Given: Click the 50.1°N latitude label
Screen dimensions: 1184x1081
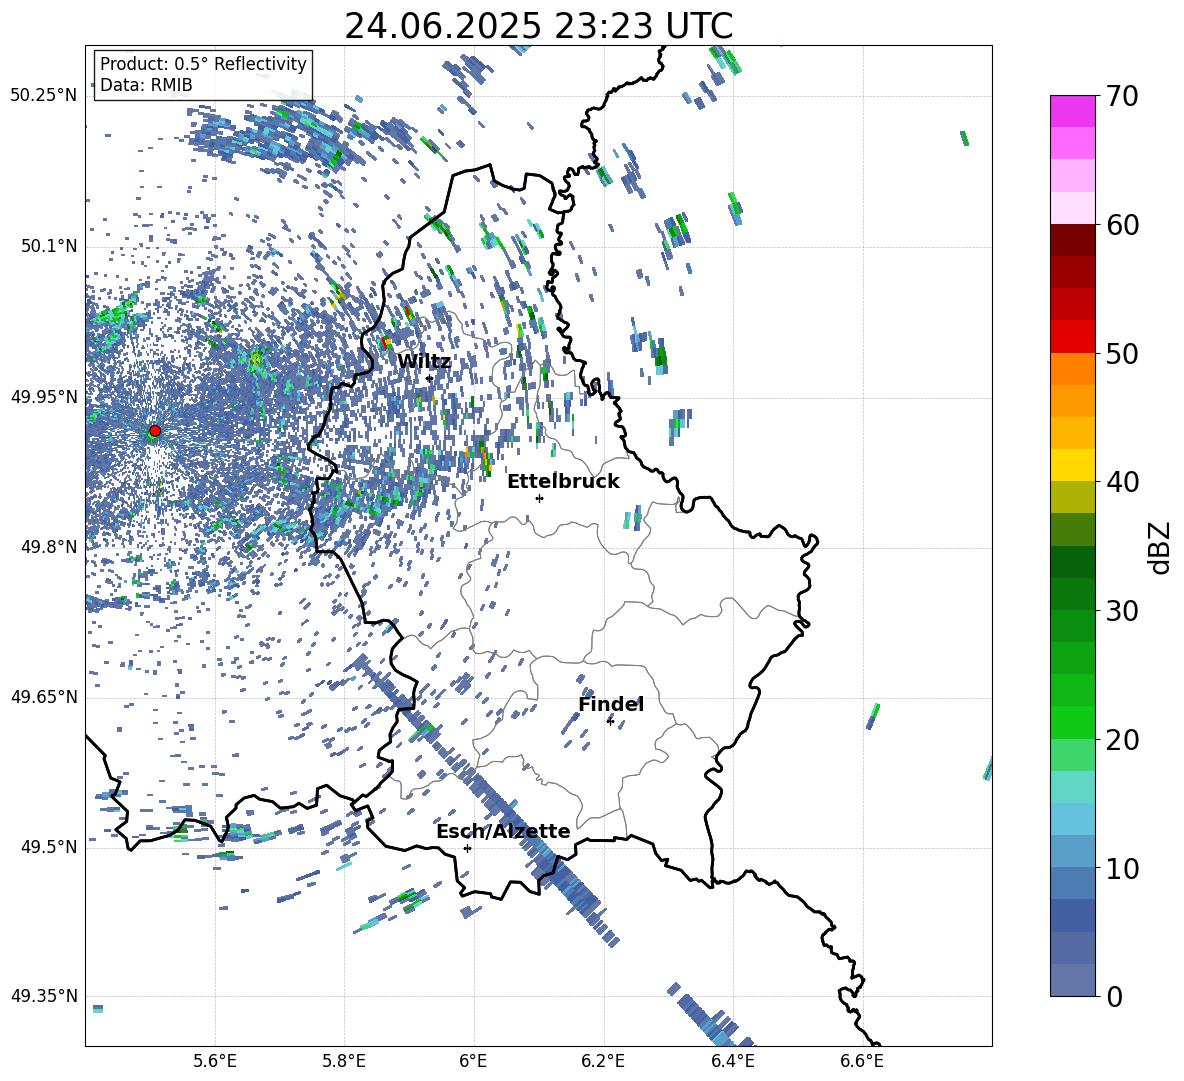Looking at the screenshot, I should 48,246.
